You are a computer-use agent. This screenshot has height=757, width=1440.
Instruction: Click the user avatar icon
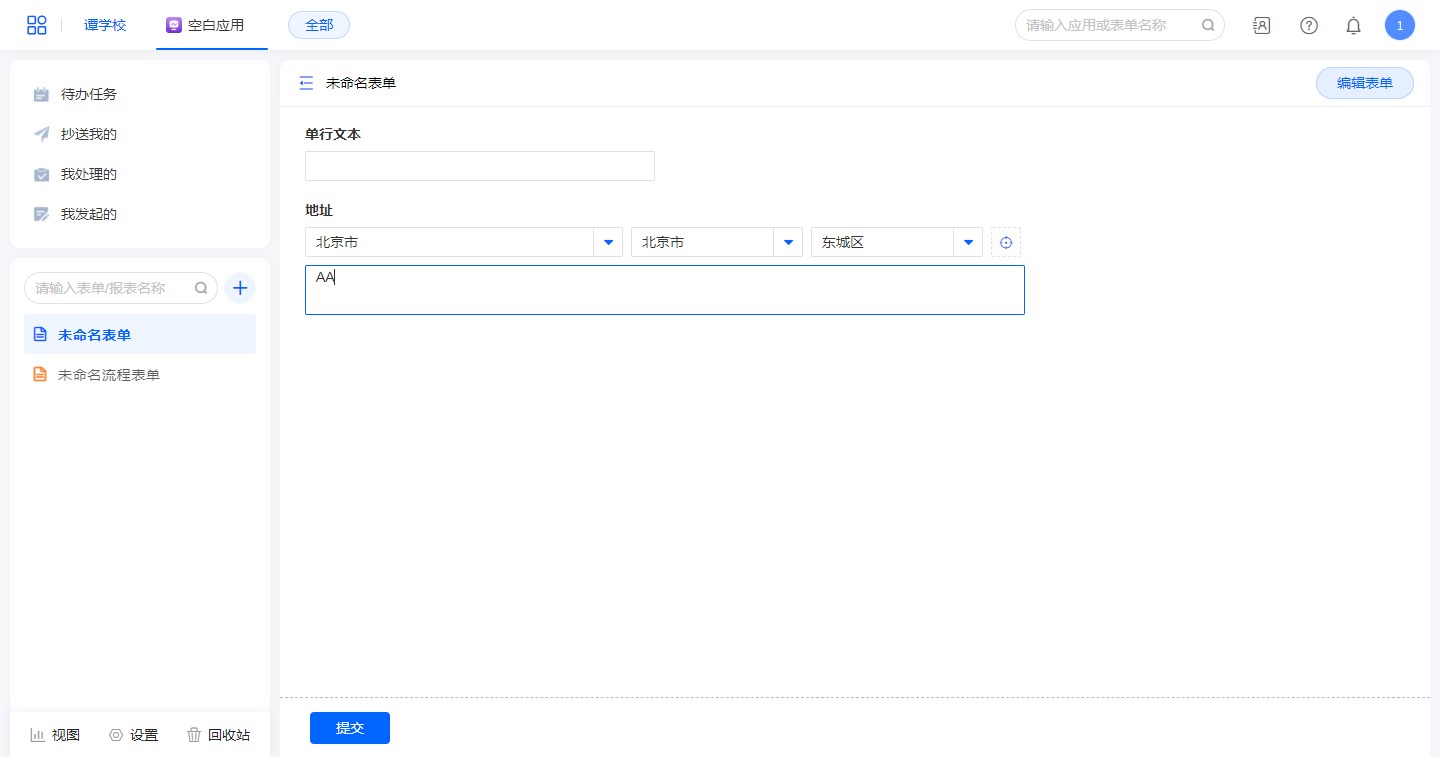(1399, 26)
